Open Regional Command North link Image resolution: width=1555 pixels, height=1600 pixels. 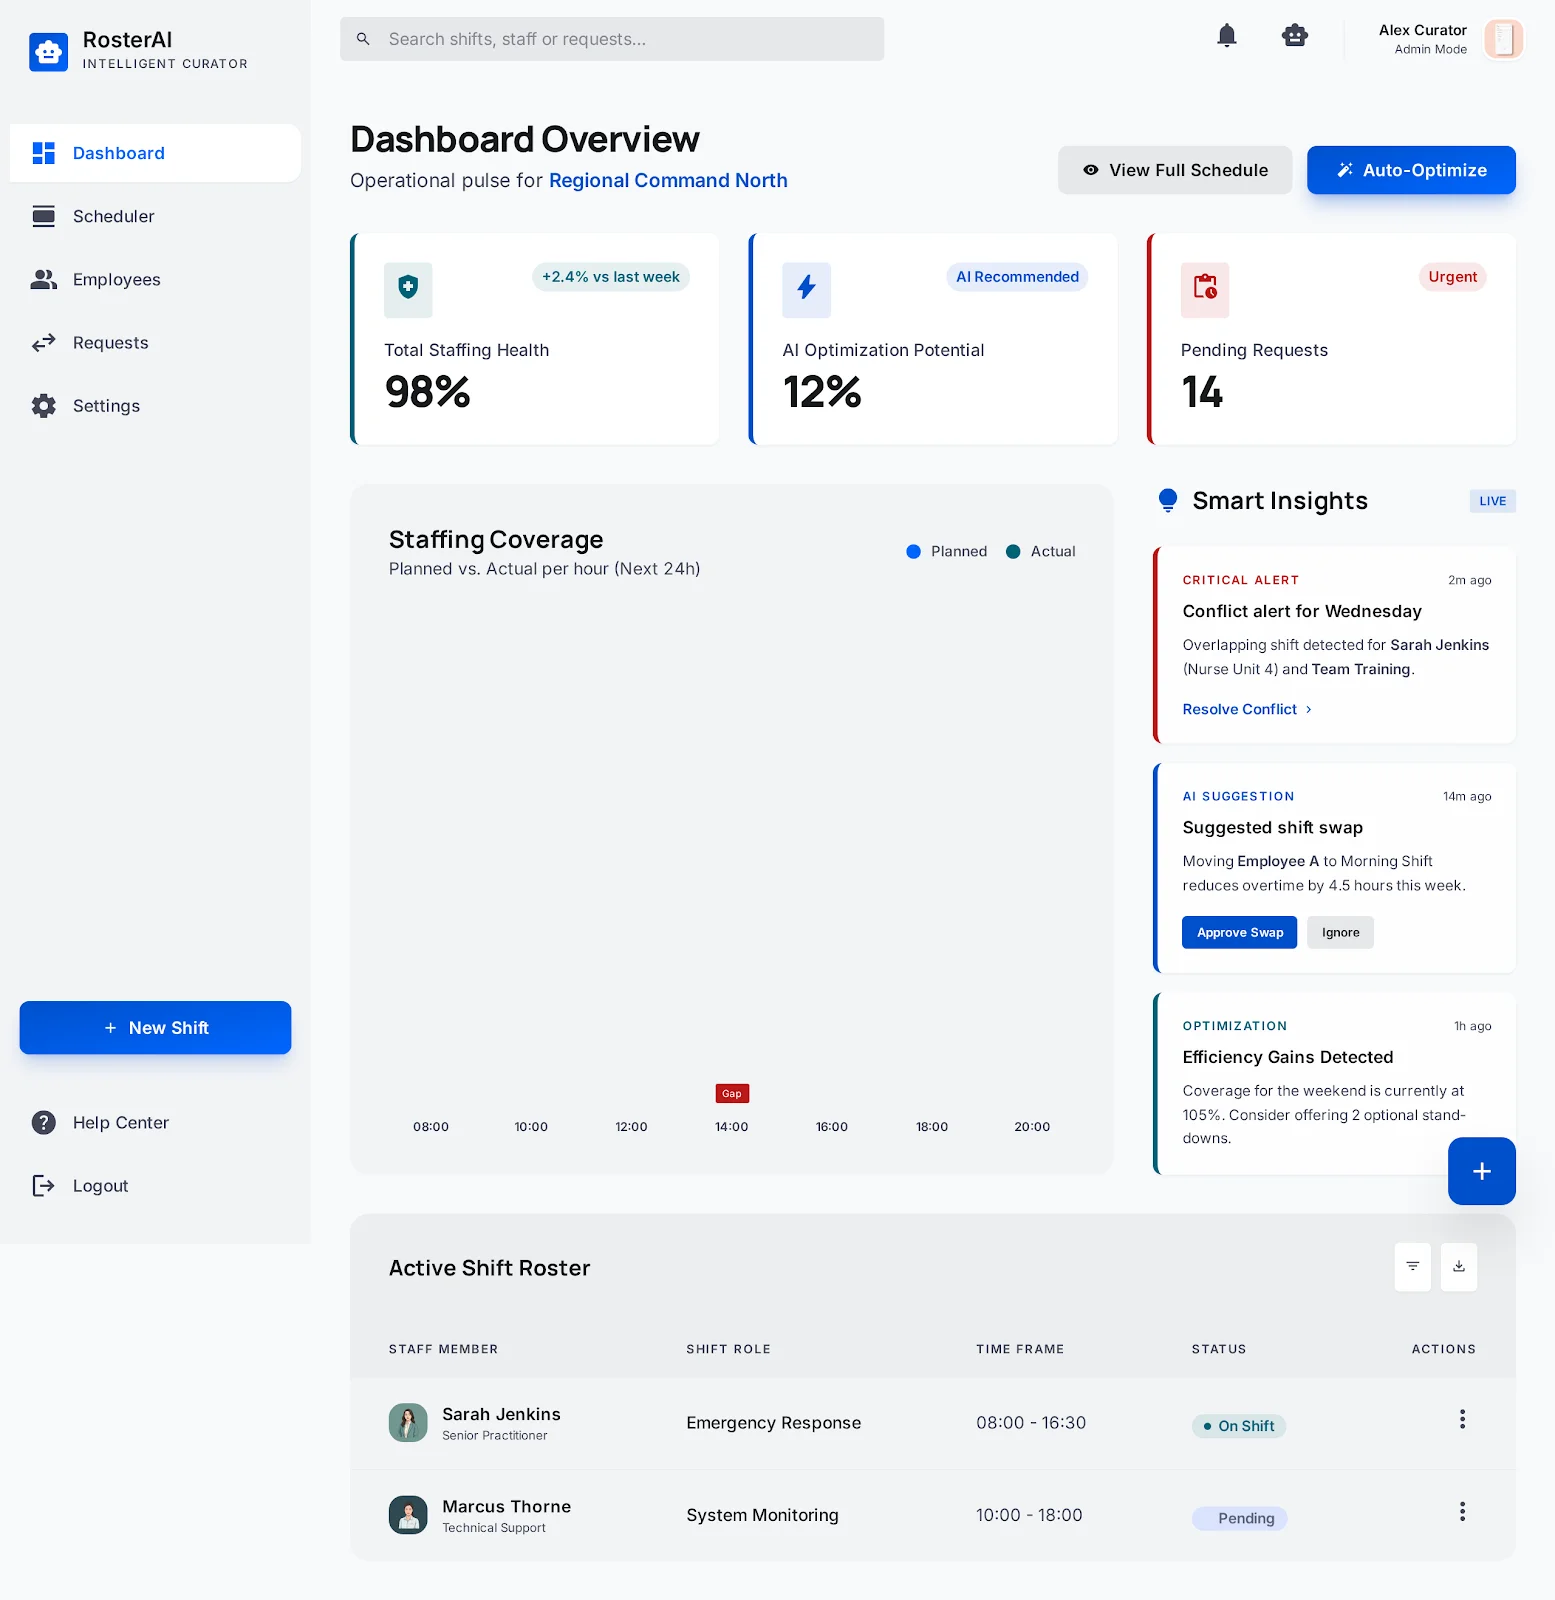[668, 180]
